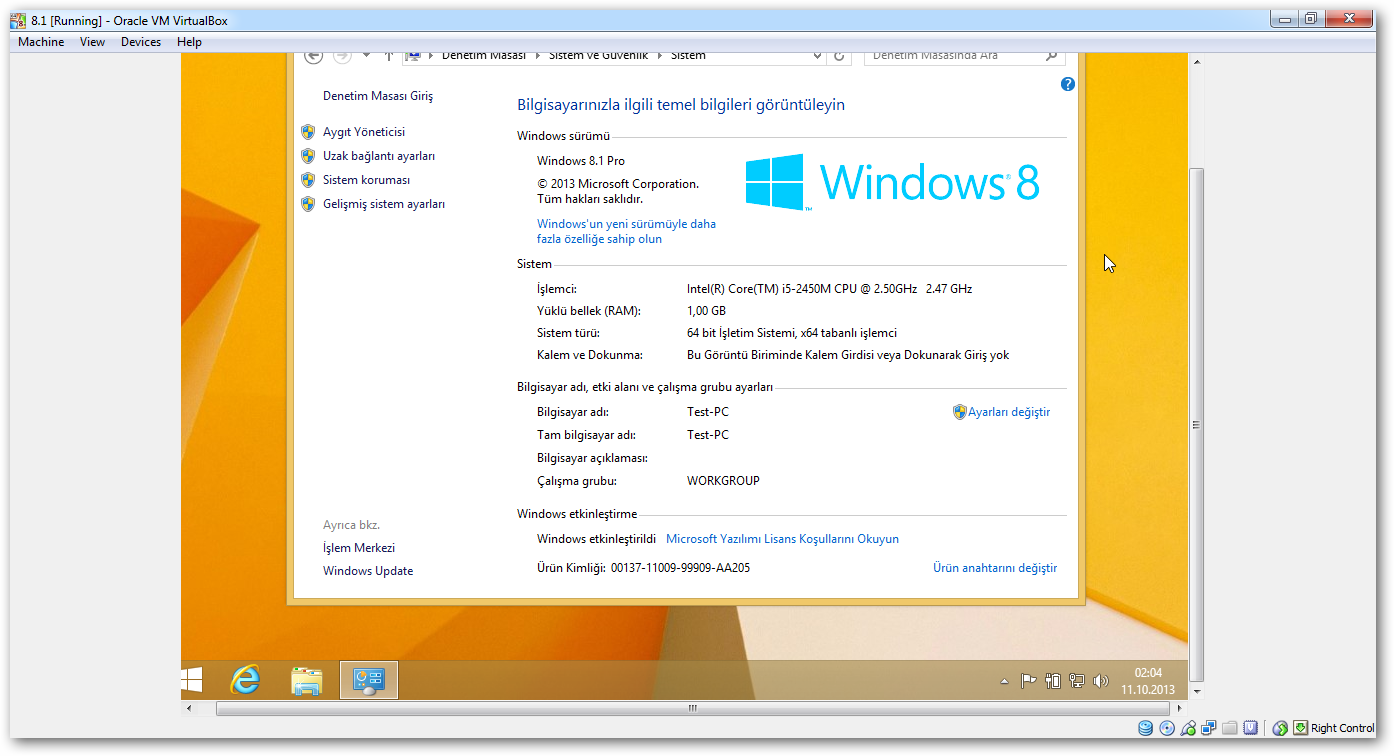Click the search magnifier icon
The height and width of the screenshot is (756, 1394).
[1051, 56]
